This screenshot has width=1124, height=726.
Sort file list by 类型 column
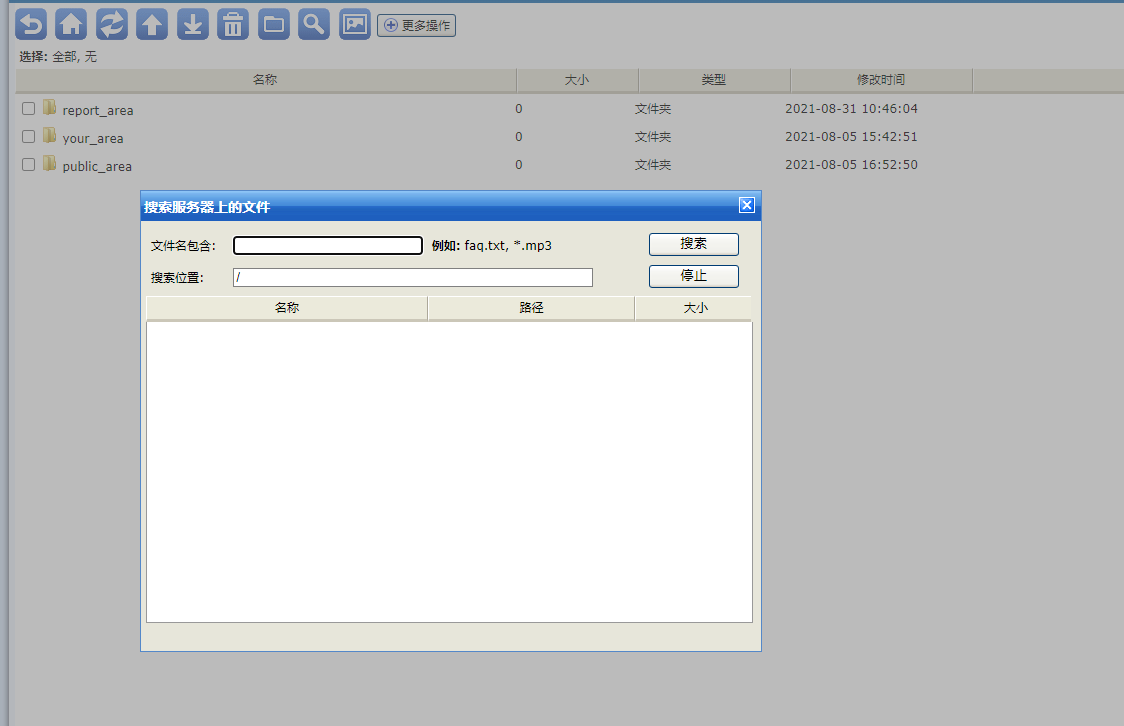[x=714, y=80]
